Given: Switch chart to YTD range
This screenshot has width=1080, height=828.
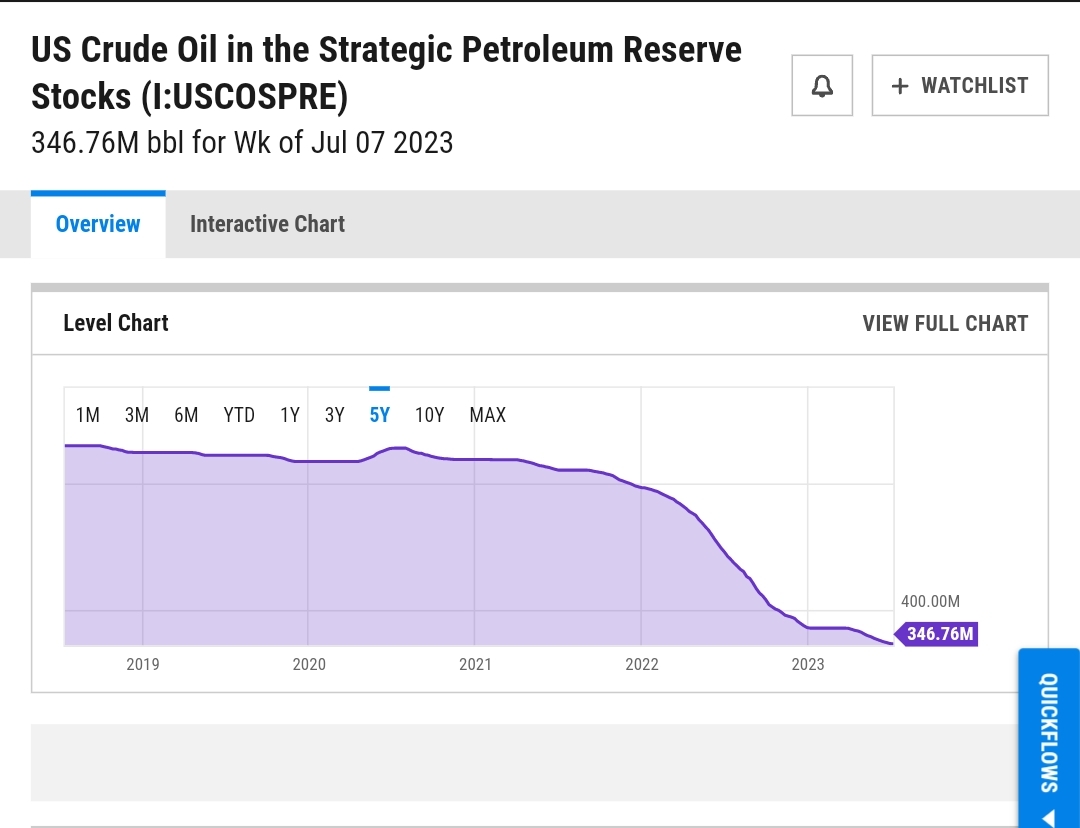Looking at the screenshot, I should click(239, 415).
